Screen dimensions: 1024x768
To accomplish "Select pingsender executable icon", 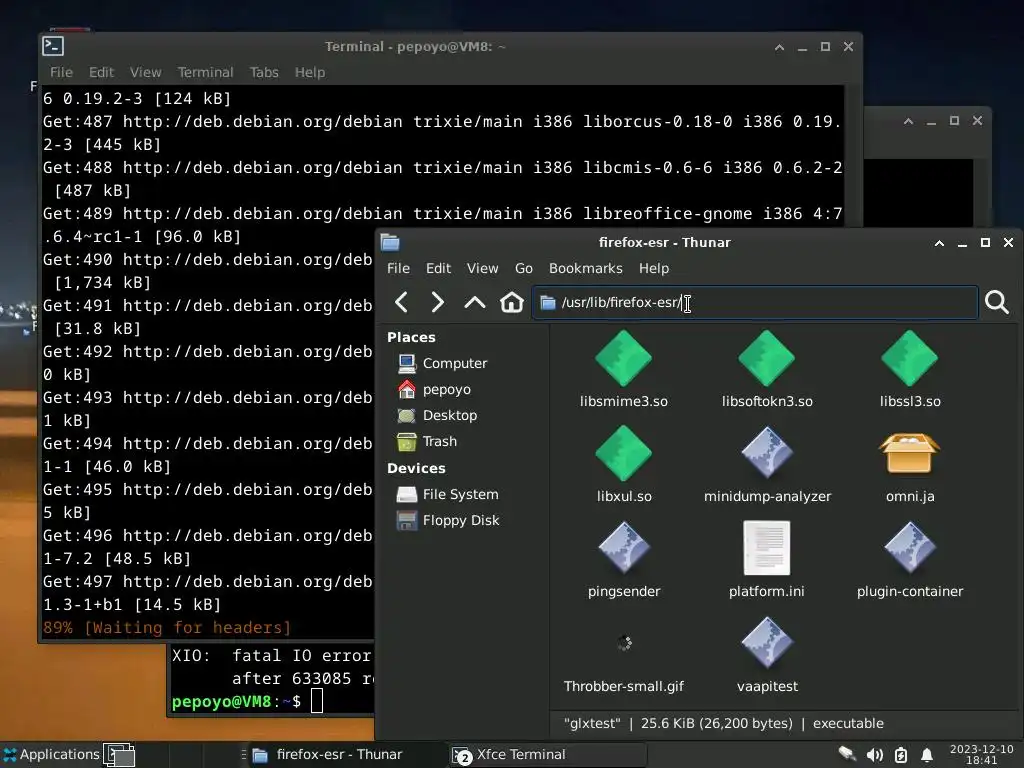I will click(624, 548).
